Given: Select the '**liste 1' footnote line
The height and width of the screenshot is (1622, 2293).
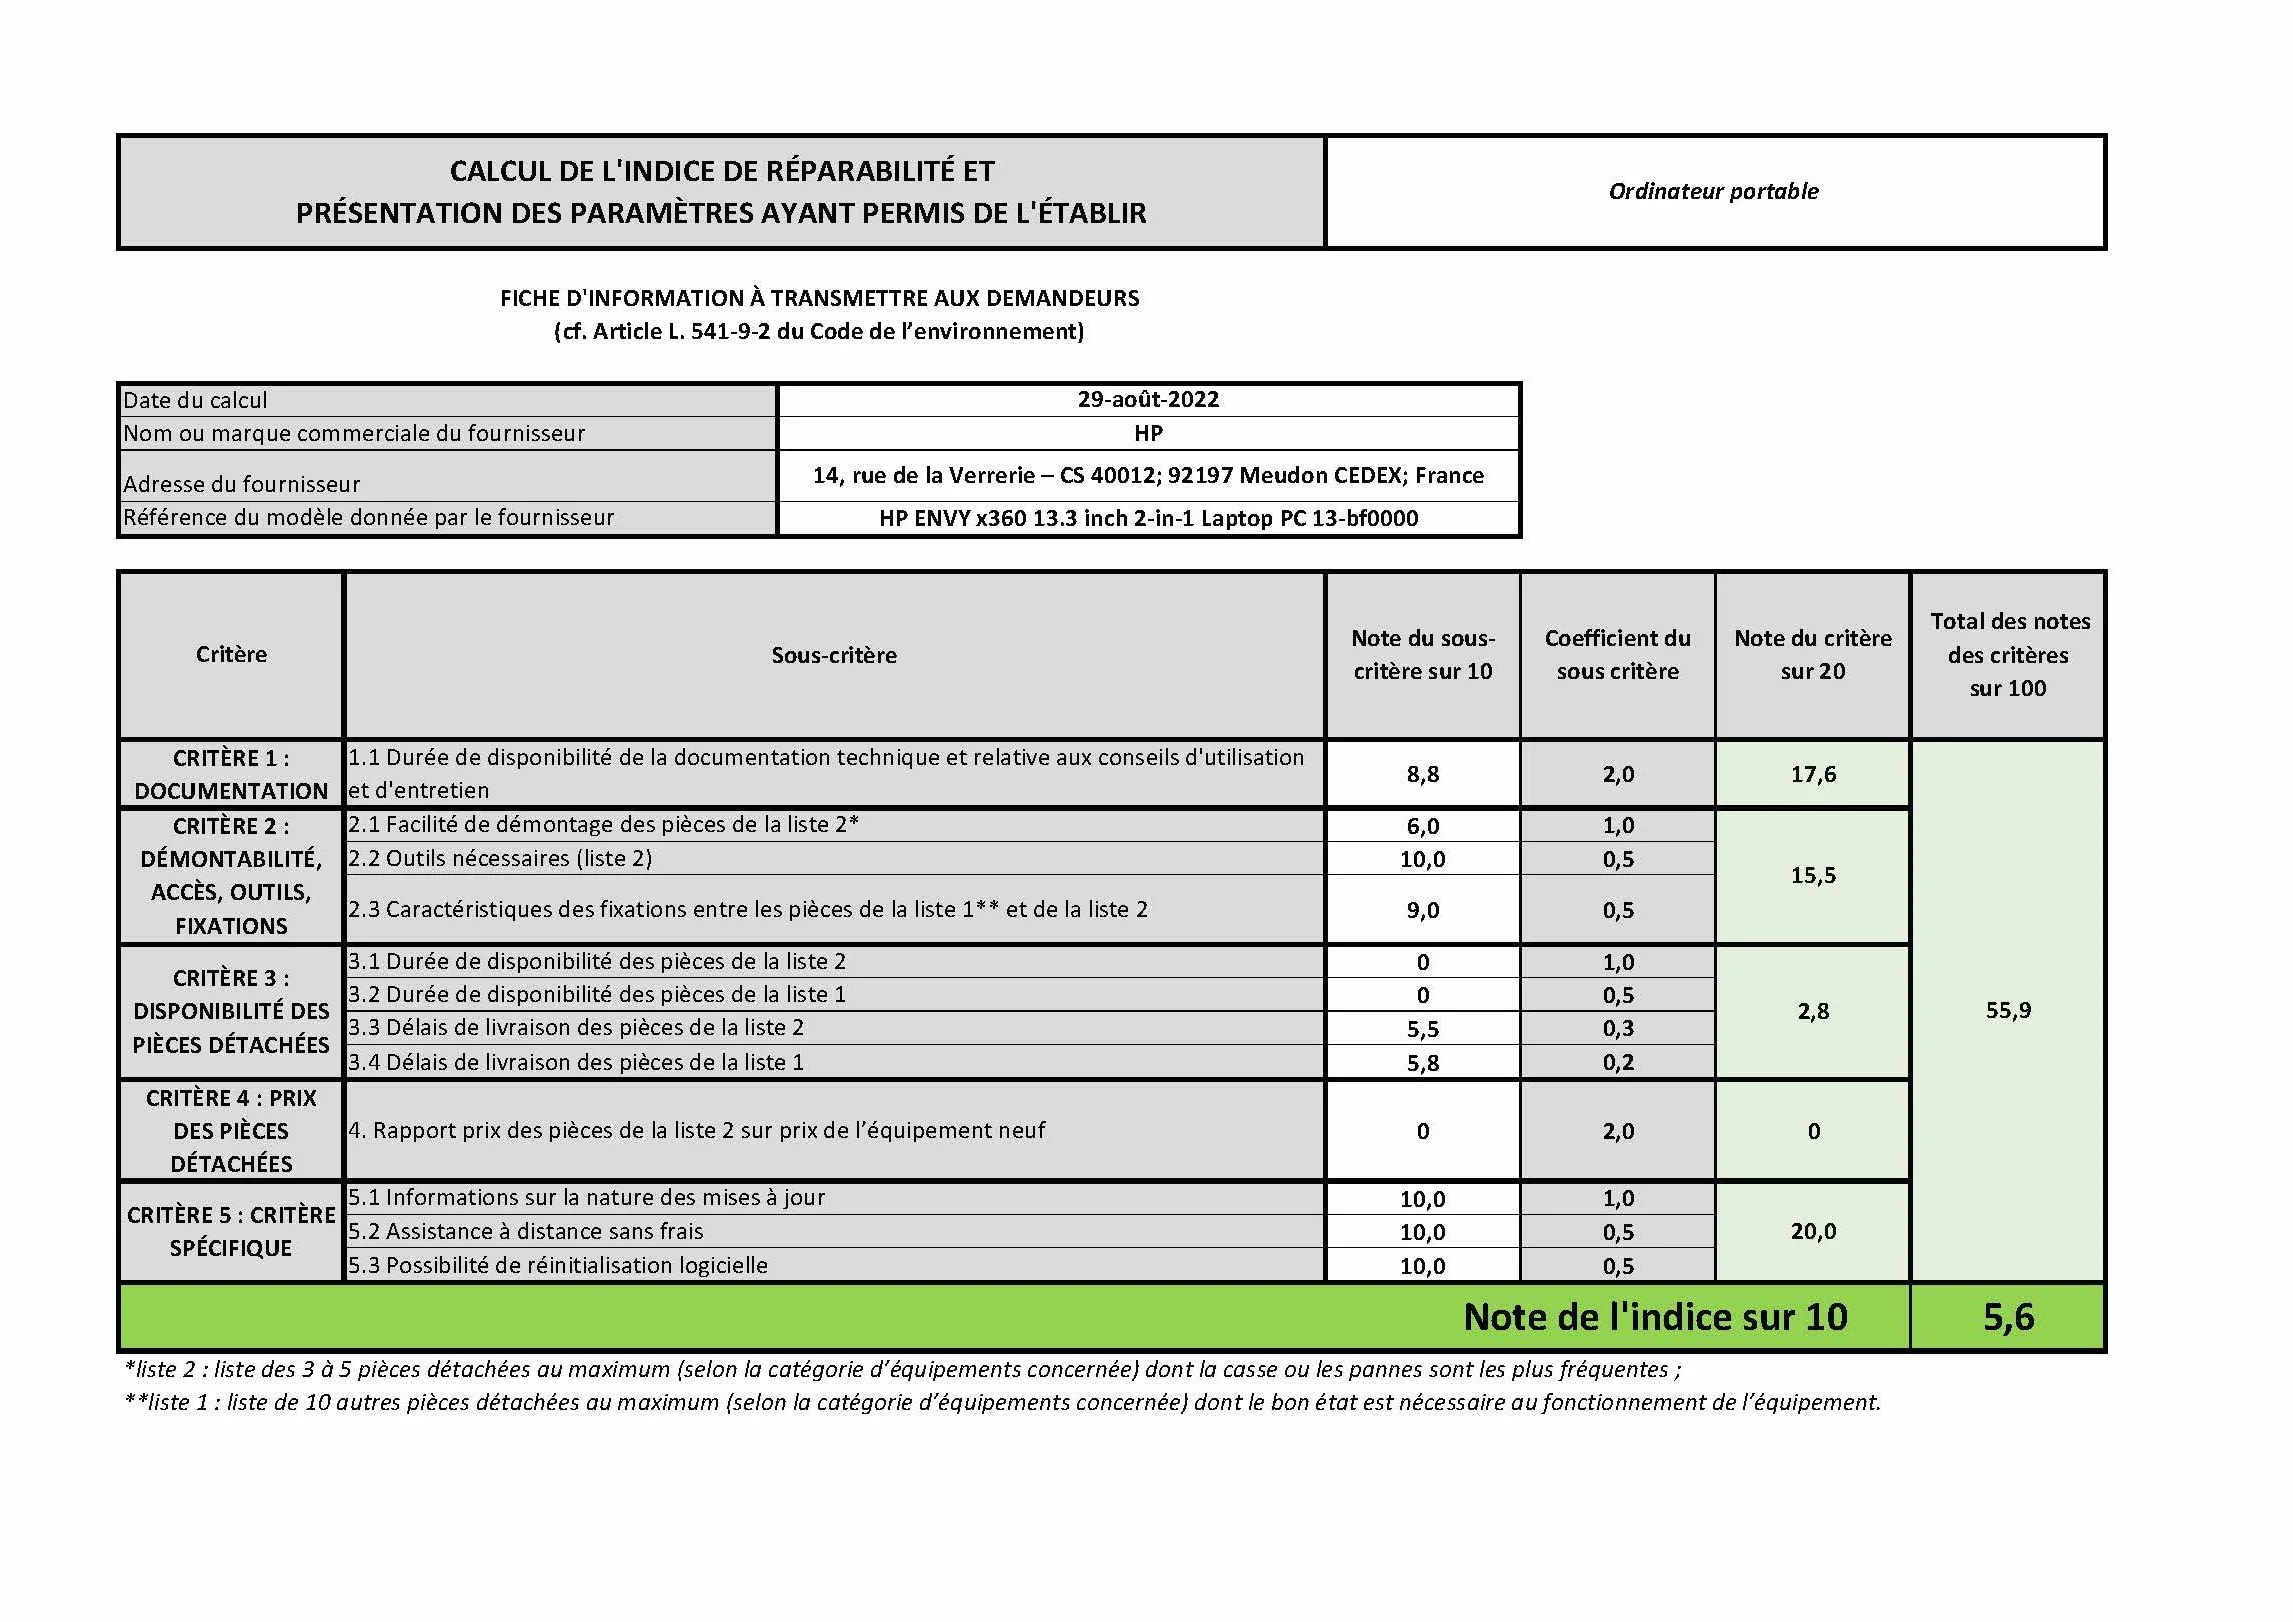Looking at the screenshot, I should click(1002, 1402).
